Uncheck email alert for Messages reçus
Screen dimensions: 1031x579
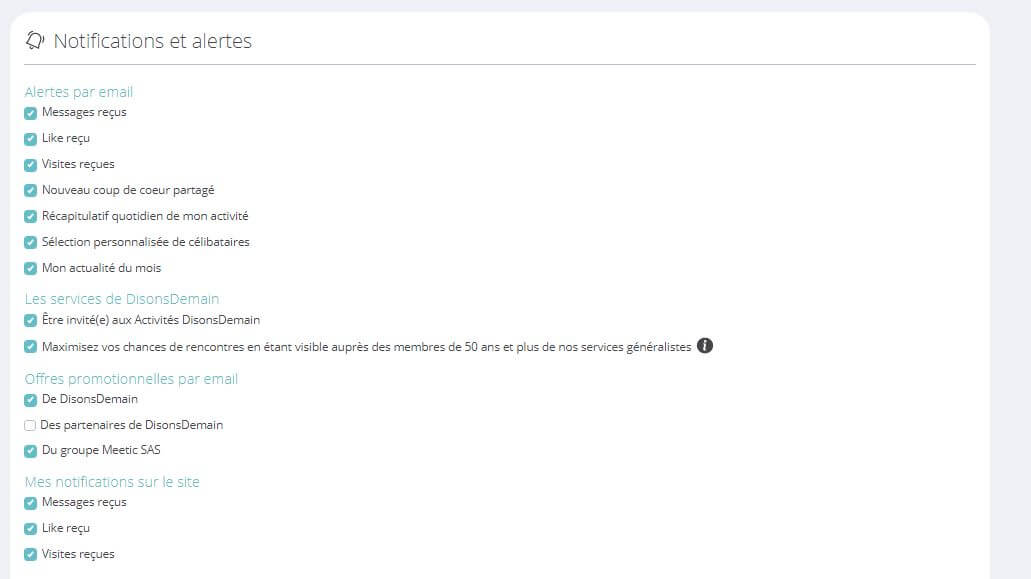click(x=31, y=113)
